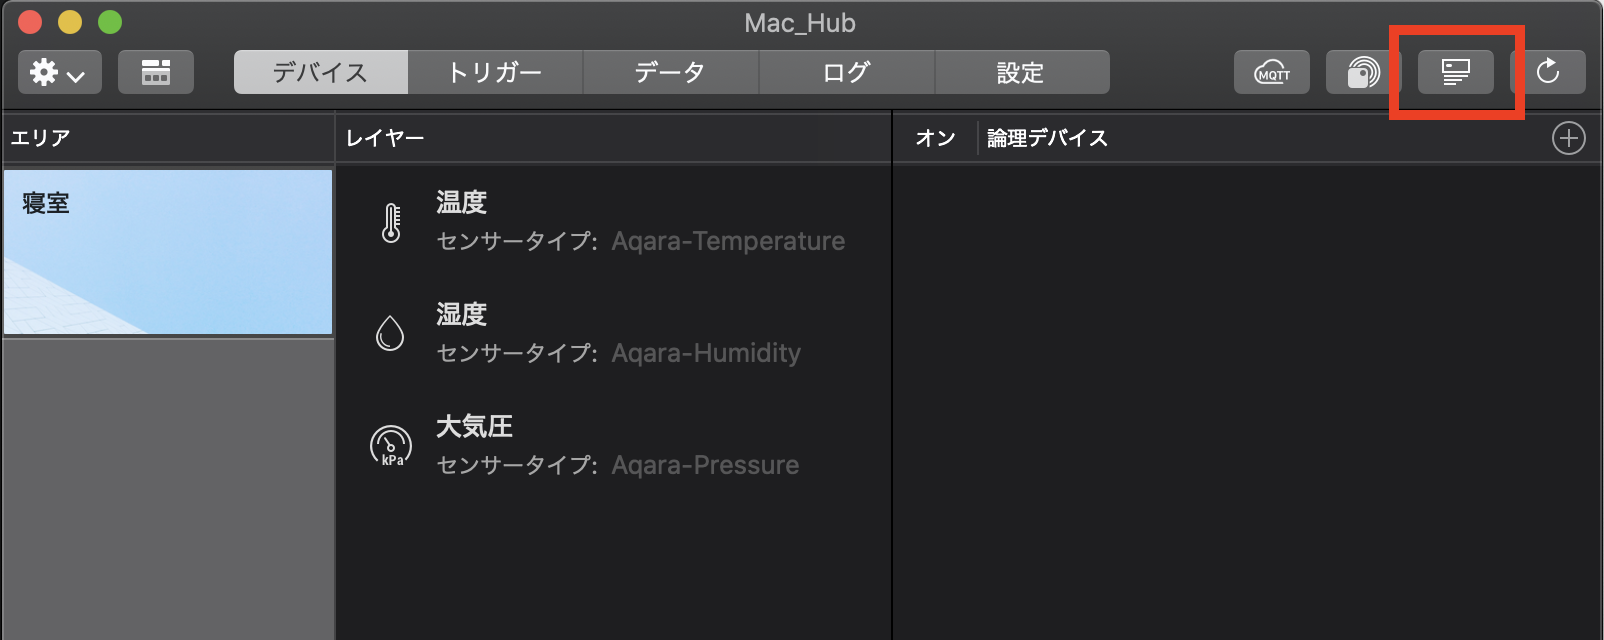Open the データ tab
Screen dimensions: 1604x640
(671, 72)
